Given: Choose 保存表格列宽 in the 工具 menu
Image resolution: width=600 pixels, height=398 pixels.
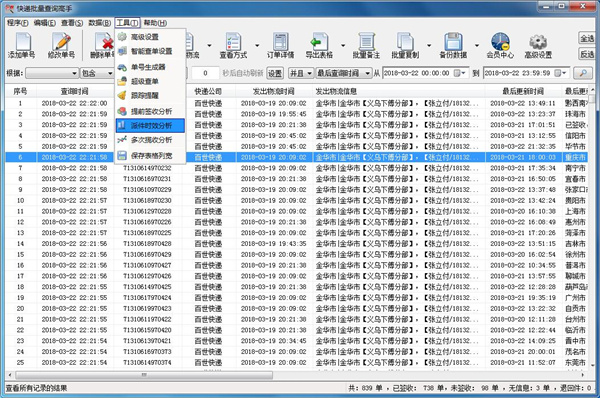Looking at the screenshot, I should 151,156.
